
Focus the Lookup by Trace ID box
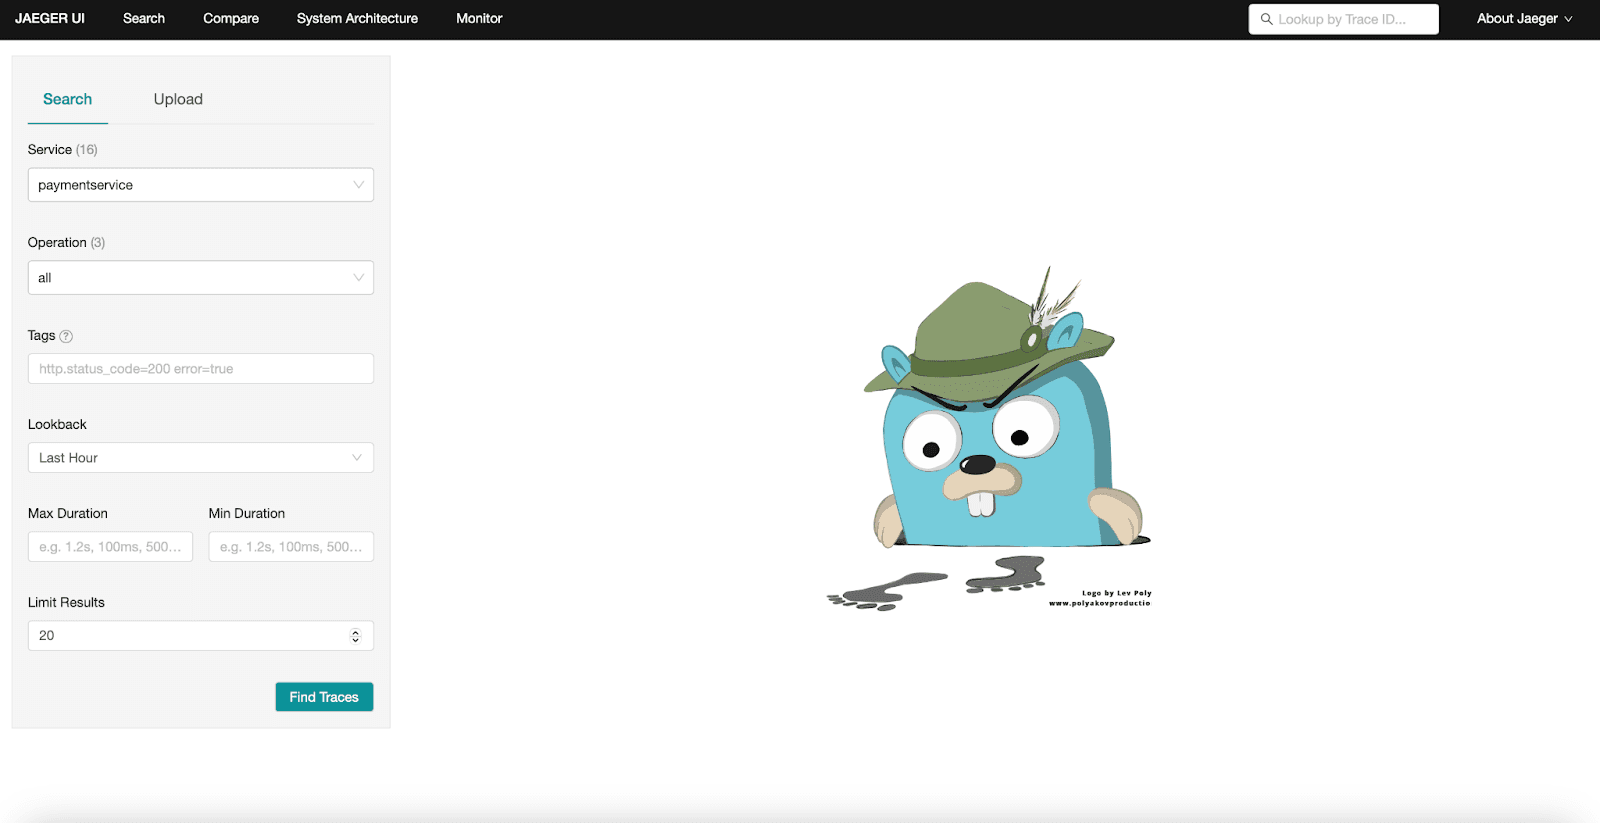pos(1350,19)
